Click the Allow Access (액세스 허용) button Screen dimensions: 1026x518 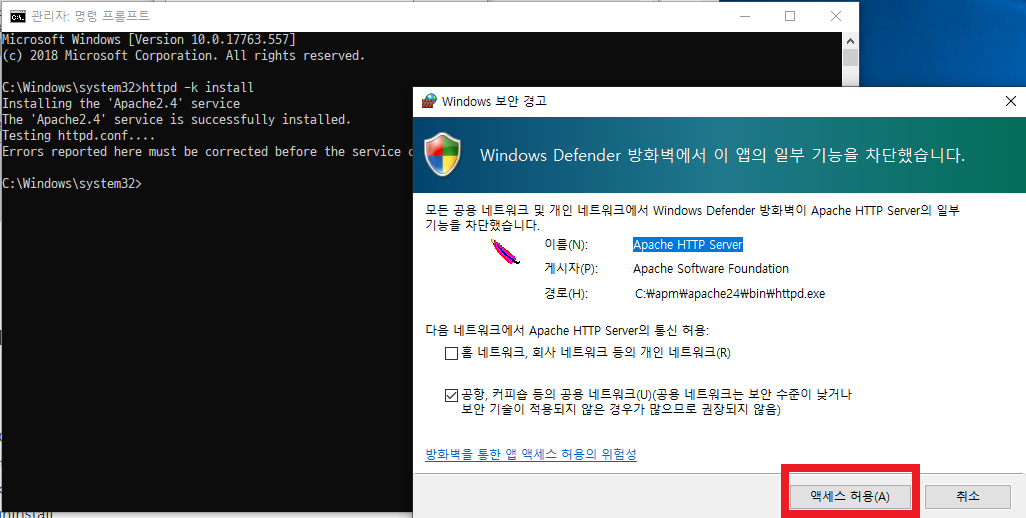[x=851, y=496]
